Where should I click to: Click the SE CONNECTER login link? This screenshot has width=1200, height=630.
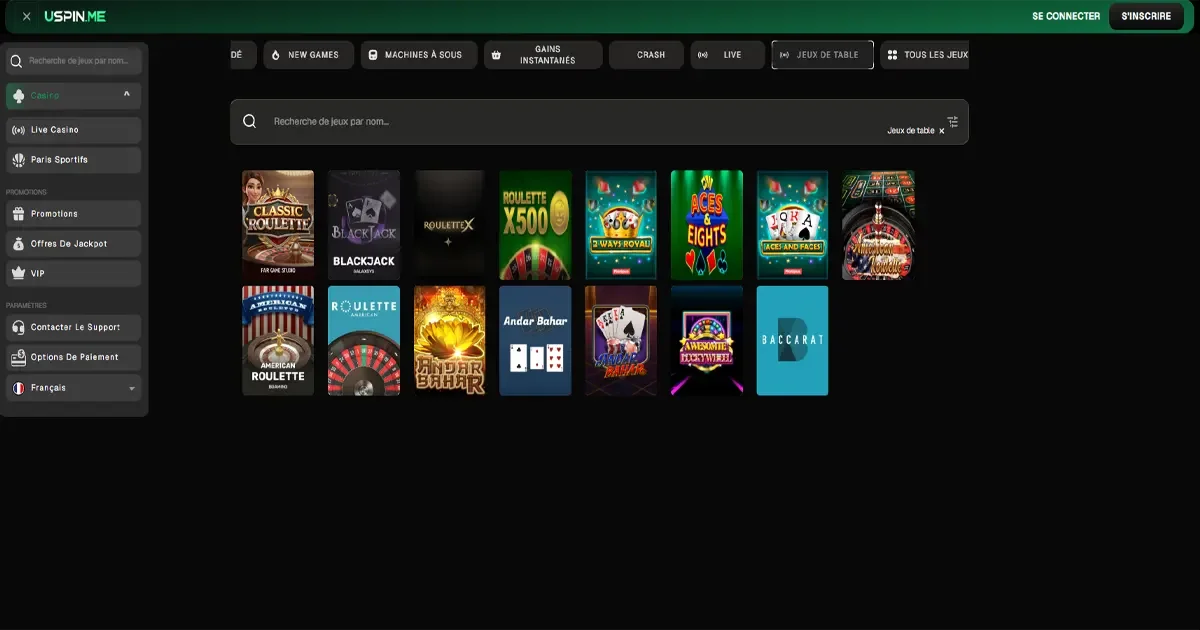pos(1066,16)
